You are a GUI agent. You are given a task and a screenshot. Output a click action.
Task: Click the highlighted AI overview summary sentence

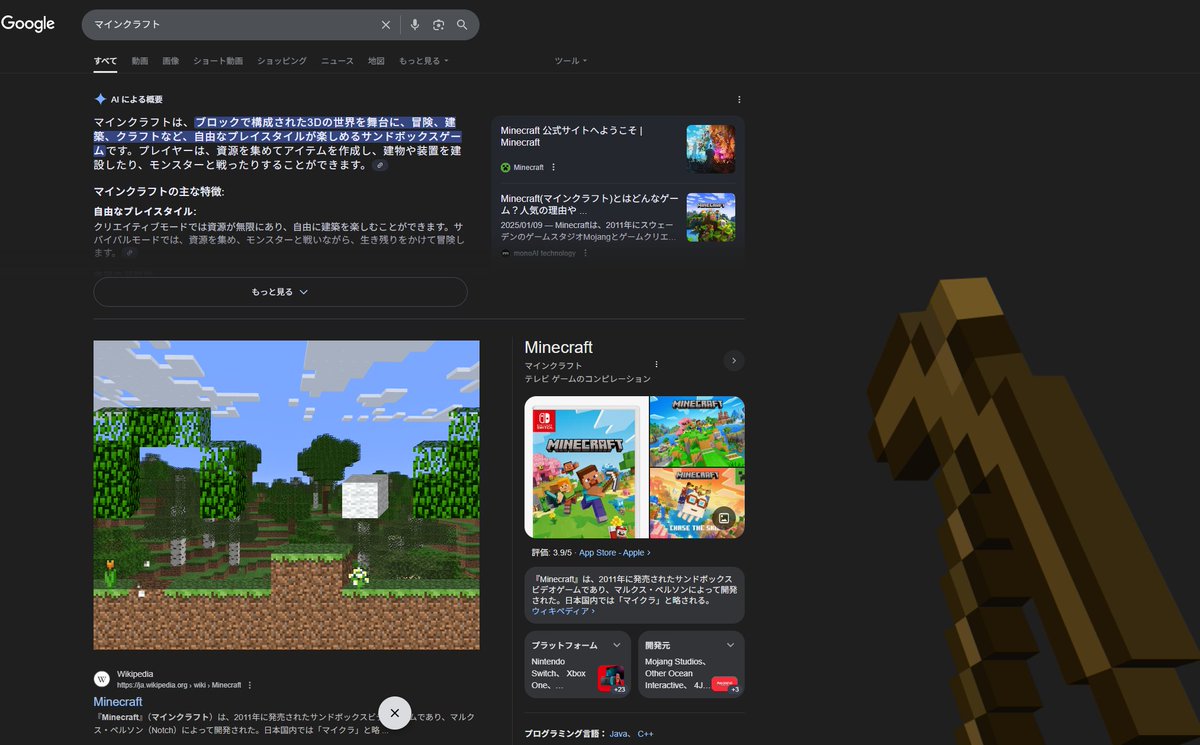click(x=278, y=135)
